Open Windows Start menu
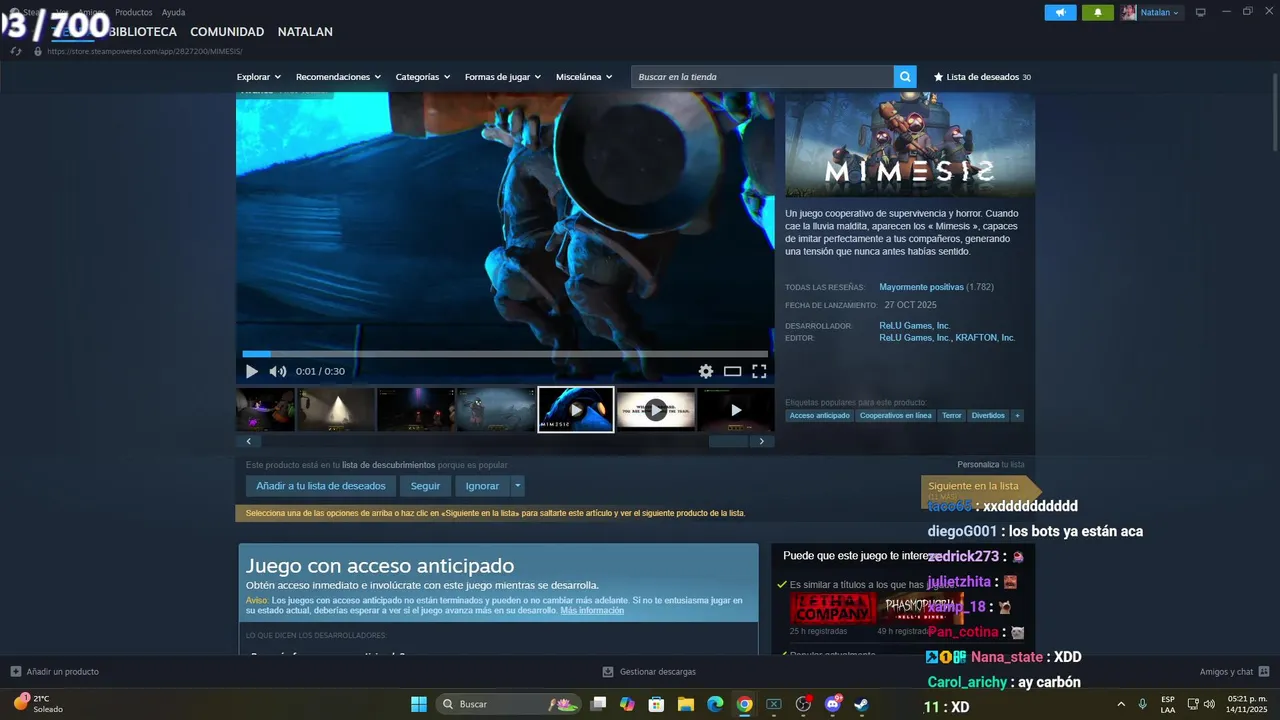The width and height of the screenshot is (1280, 720). [x=419, y=704]
